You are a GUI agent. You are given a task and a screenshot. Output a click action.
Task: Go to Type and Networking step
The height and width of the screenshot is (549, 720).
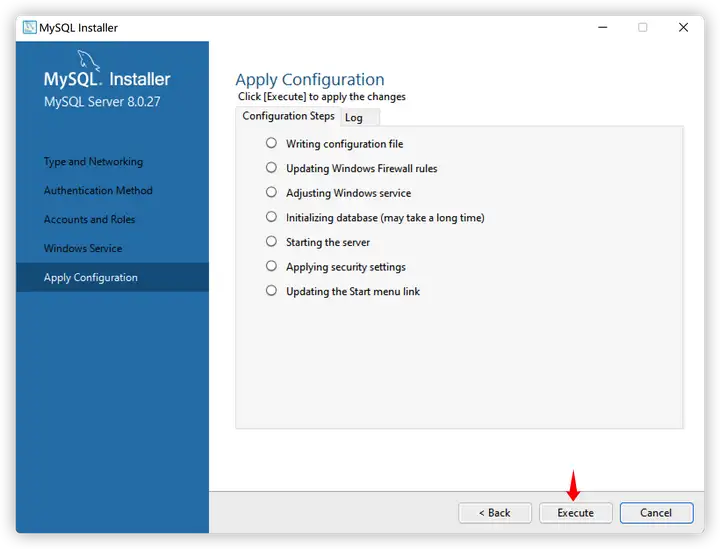pyautogui.click(x=93, y=162)
